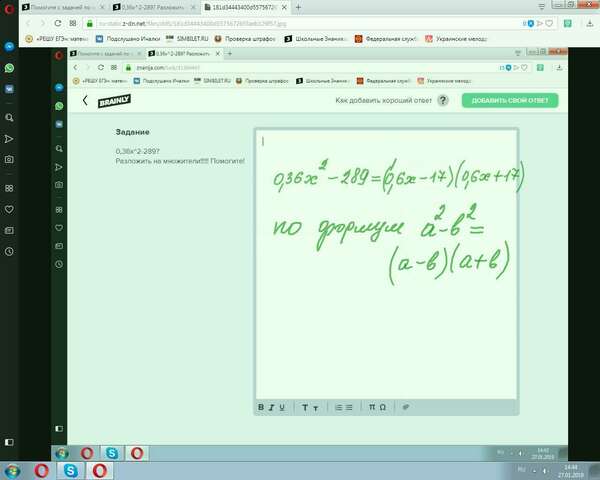Screen dimensions: 600x480
Task: Open news panel in the outer sidebar
Action: (x=9, y=230)
